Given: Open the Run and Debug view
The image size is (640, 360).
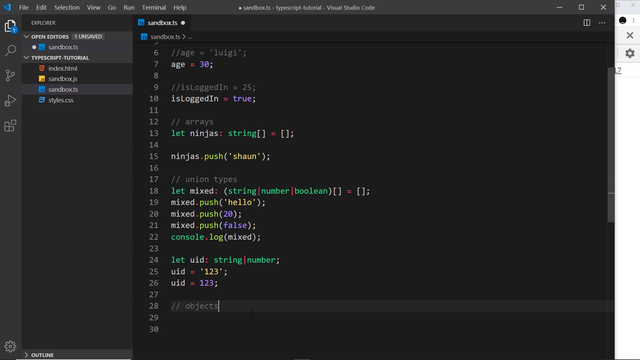Looking at the screenshot, I should coord(10,100).
